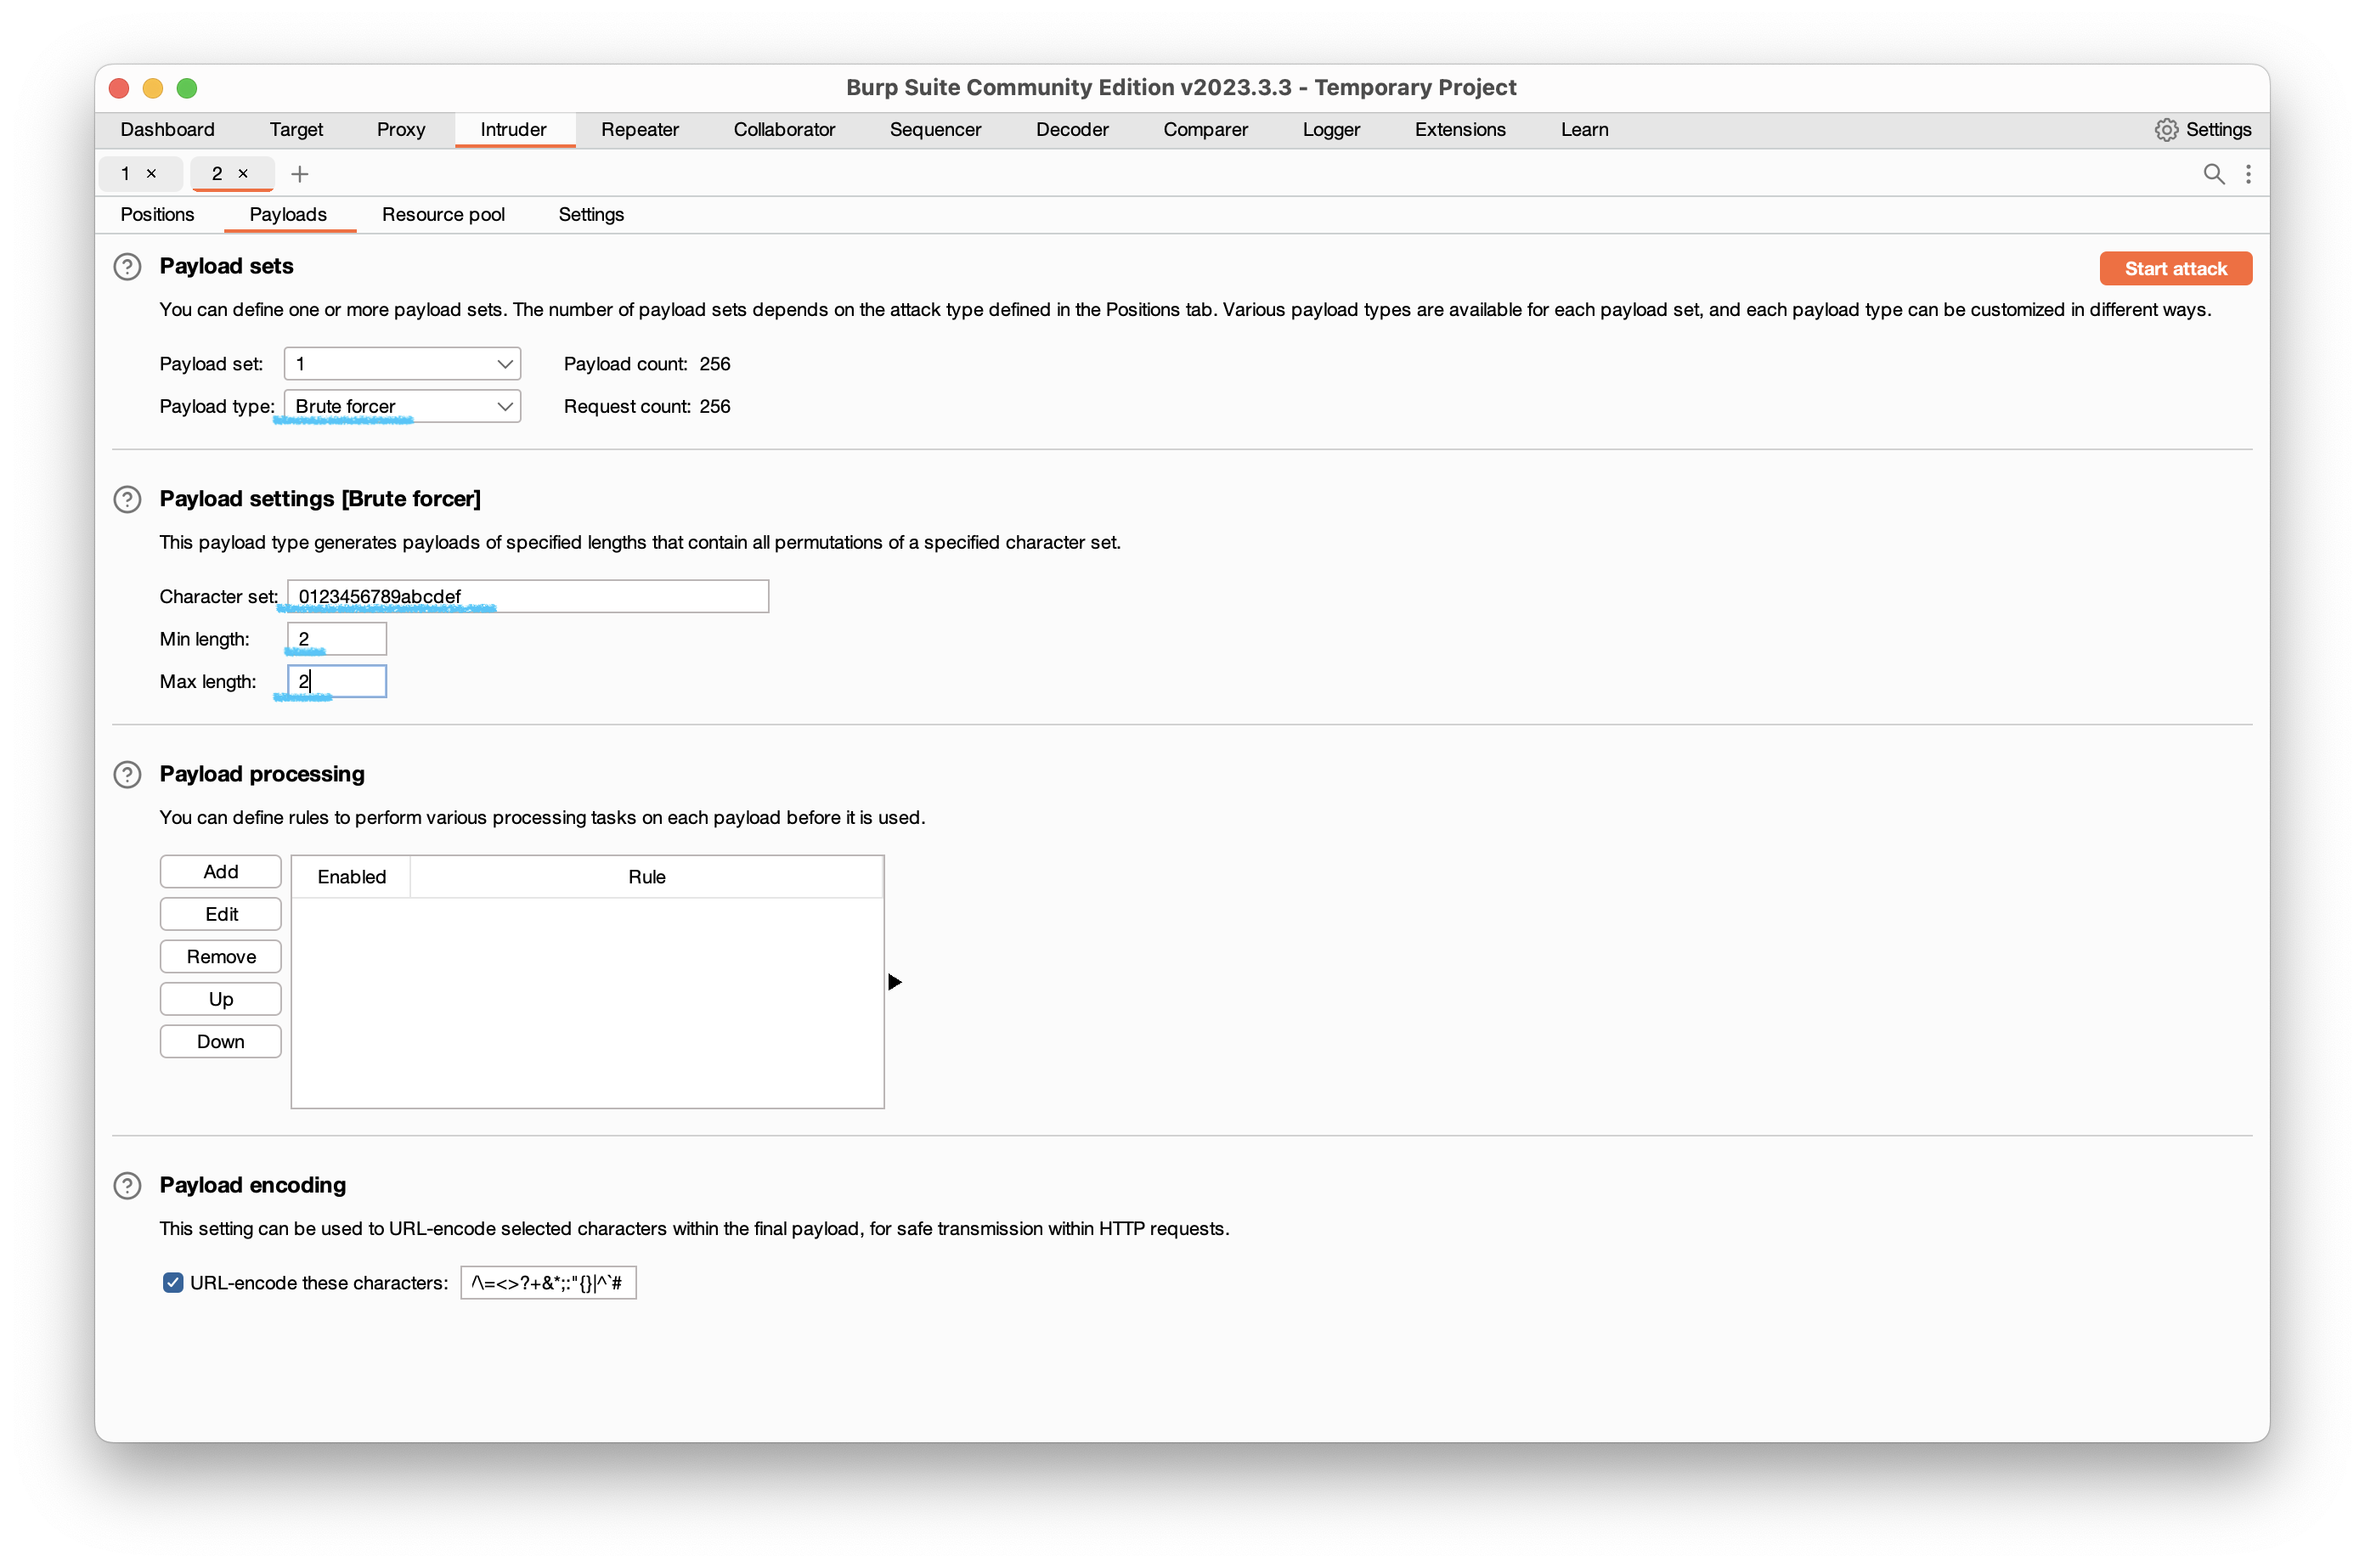The height and width of the screenshot is (1568, 2365).
Task: Go to the Resource pool tab
Action: coord(443,215)
